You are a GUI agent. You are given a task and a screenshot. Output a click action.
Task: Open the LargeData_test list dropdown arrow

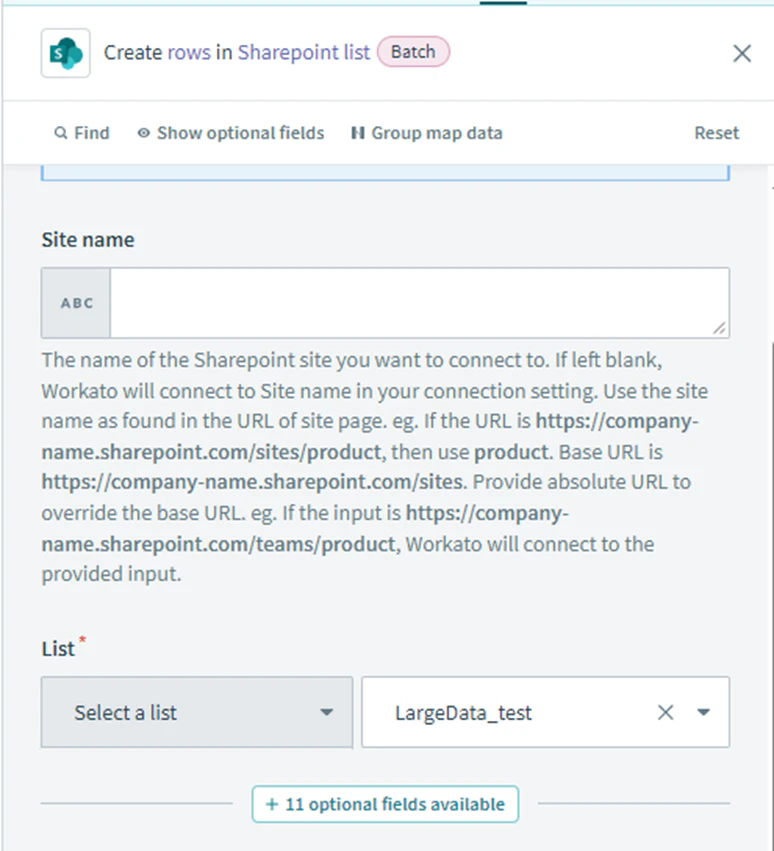(703, 712)
